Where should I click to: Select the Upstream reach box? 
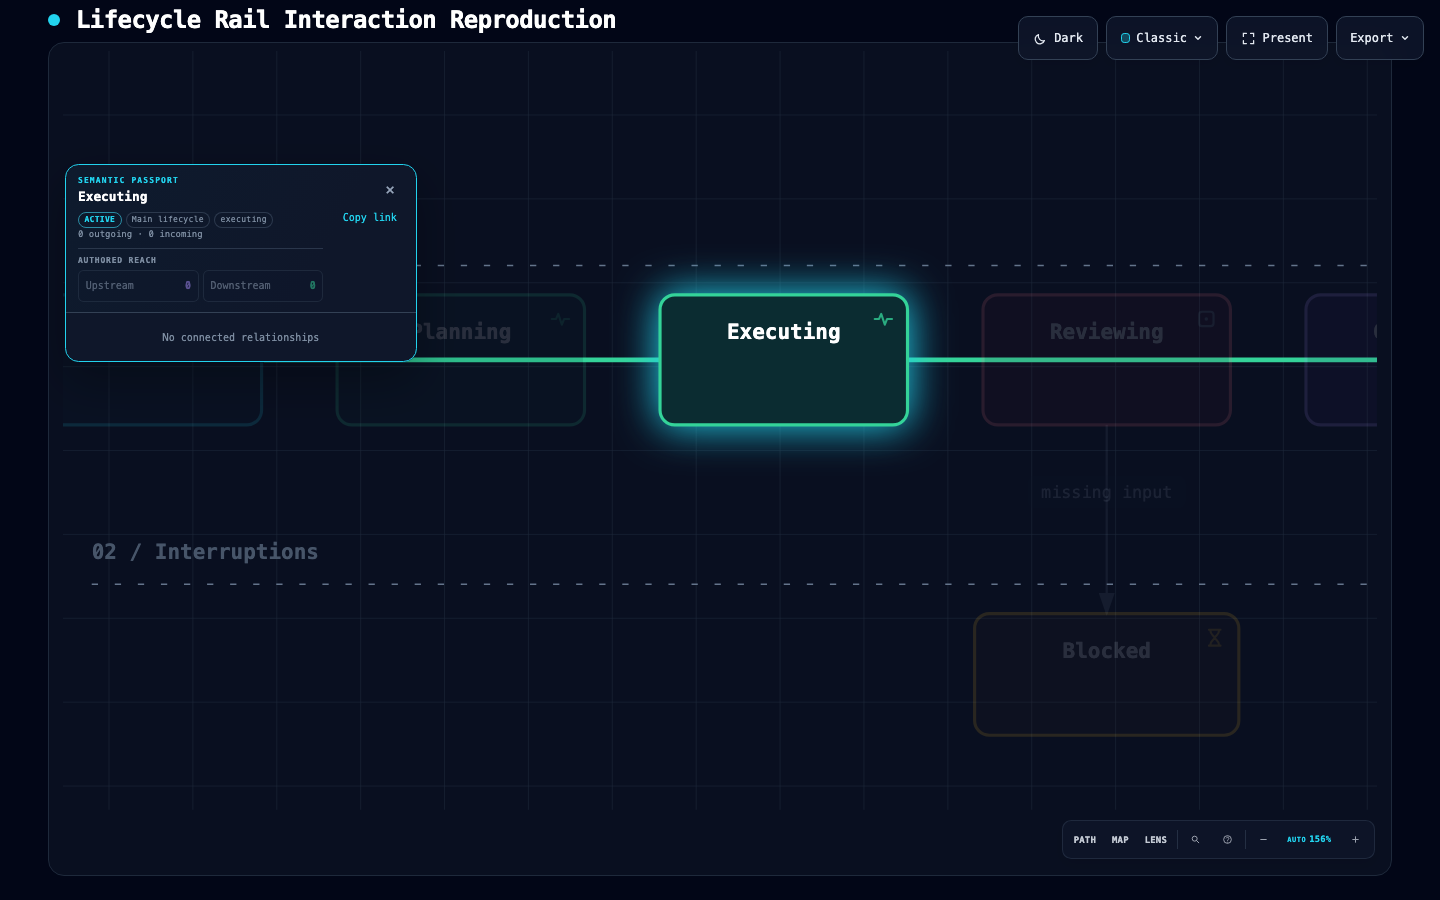coord(138,286)
